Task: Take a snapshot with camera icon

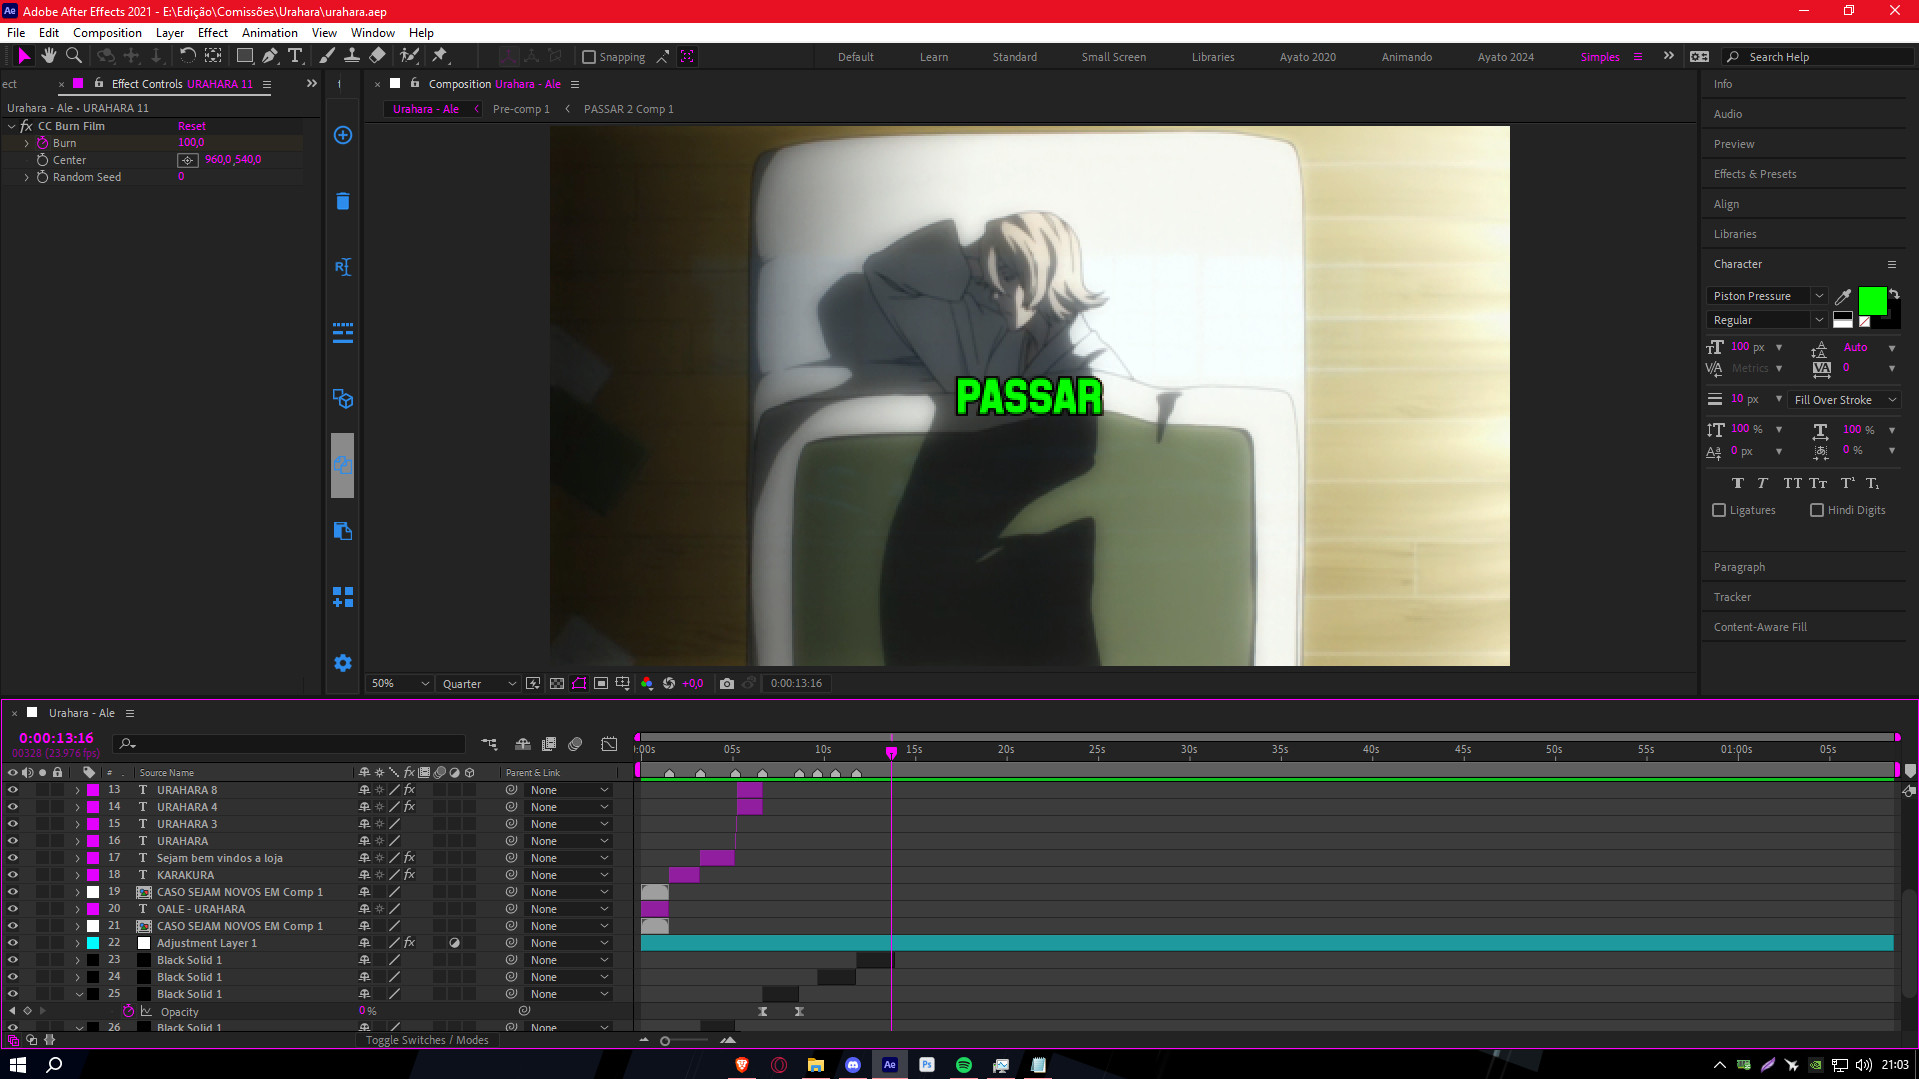Action: click(x=727, y=684)
